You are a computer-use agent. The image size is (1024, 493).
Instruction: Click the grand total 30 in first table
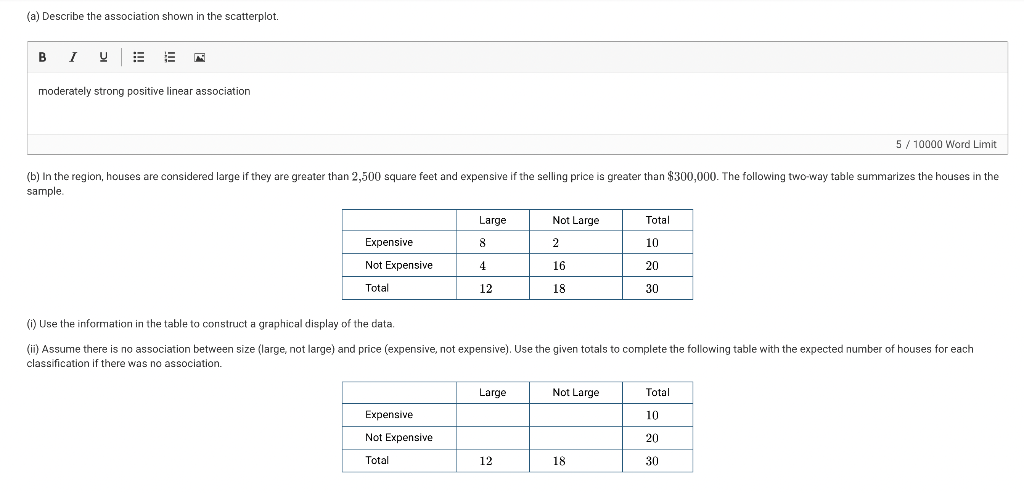pyautogui.click(x=652, y=289)
